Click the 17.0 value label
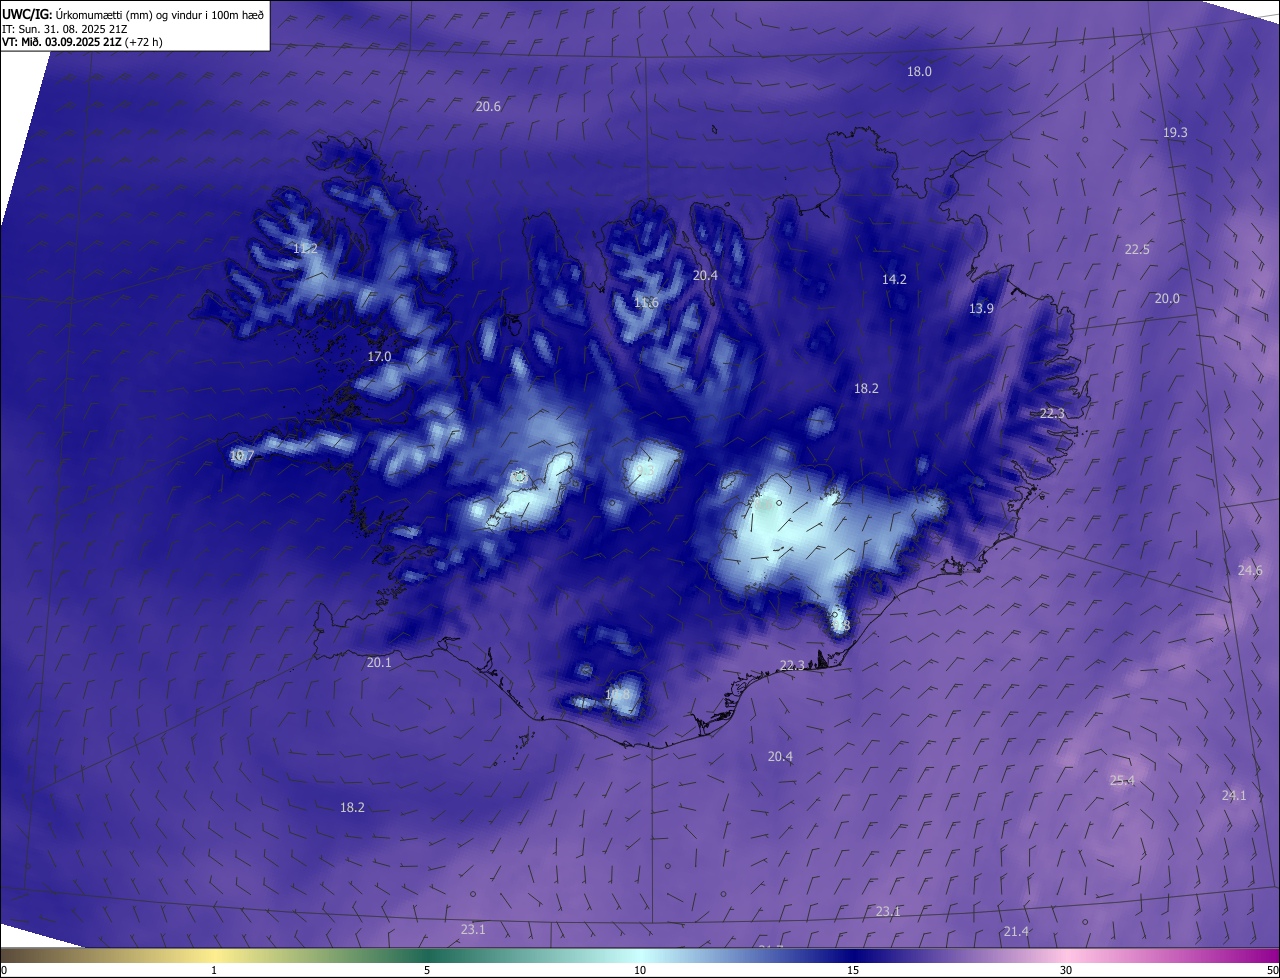The height and width of the screenshot is (978, 1280). pos(379,357)
